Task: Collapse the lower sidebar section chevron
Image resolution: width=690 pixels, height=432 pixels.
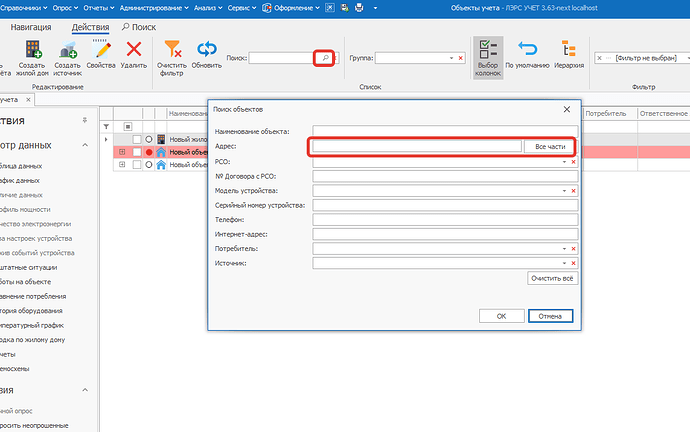Action: tap(85, 390)
